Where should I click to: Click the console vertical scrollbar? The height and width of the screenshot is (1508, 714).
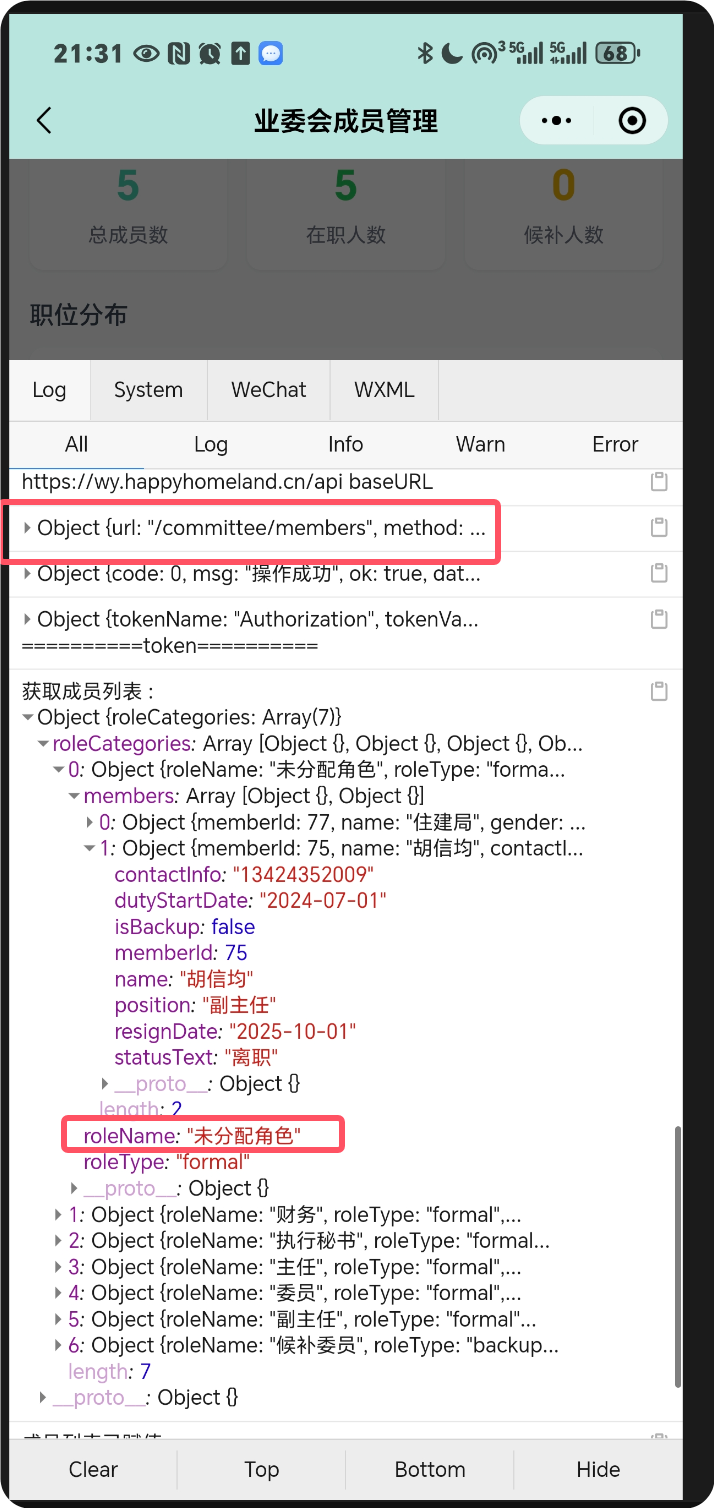[679, 1255]
